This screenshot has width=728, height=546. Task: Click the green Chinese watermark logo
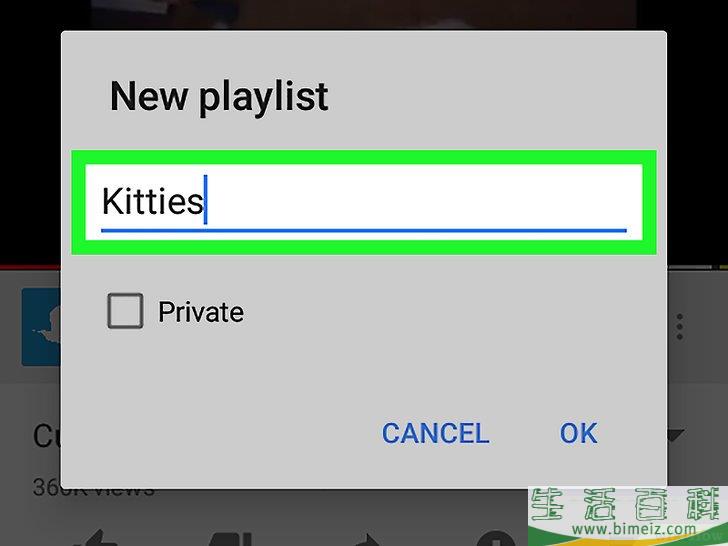628,504
